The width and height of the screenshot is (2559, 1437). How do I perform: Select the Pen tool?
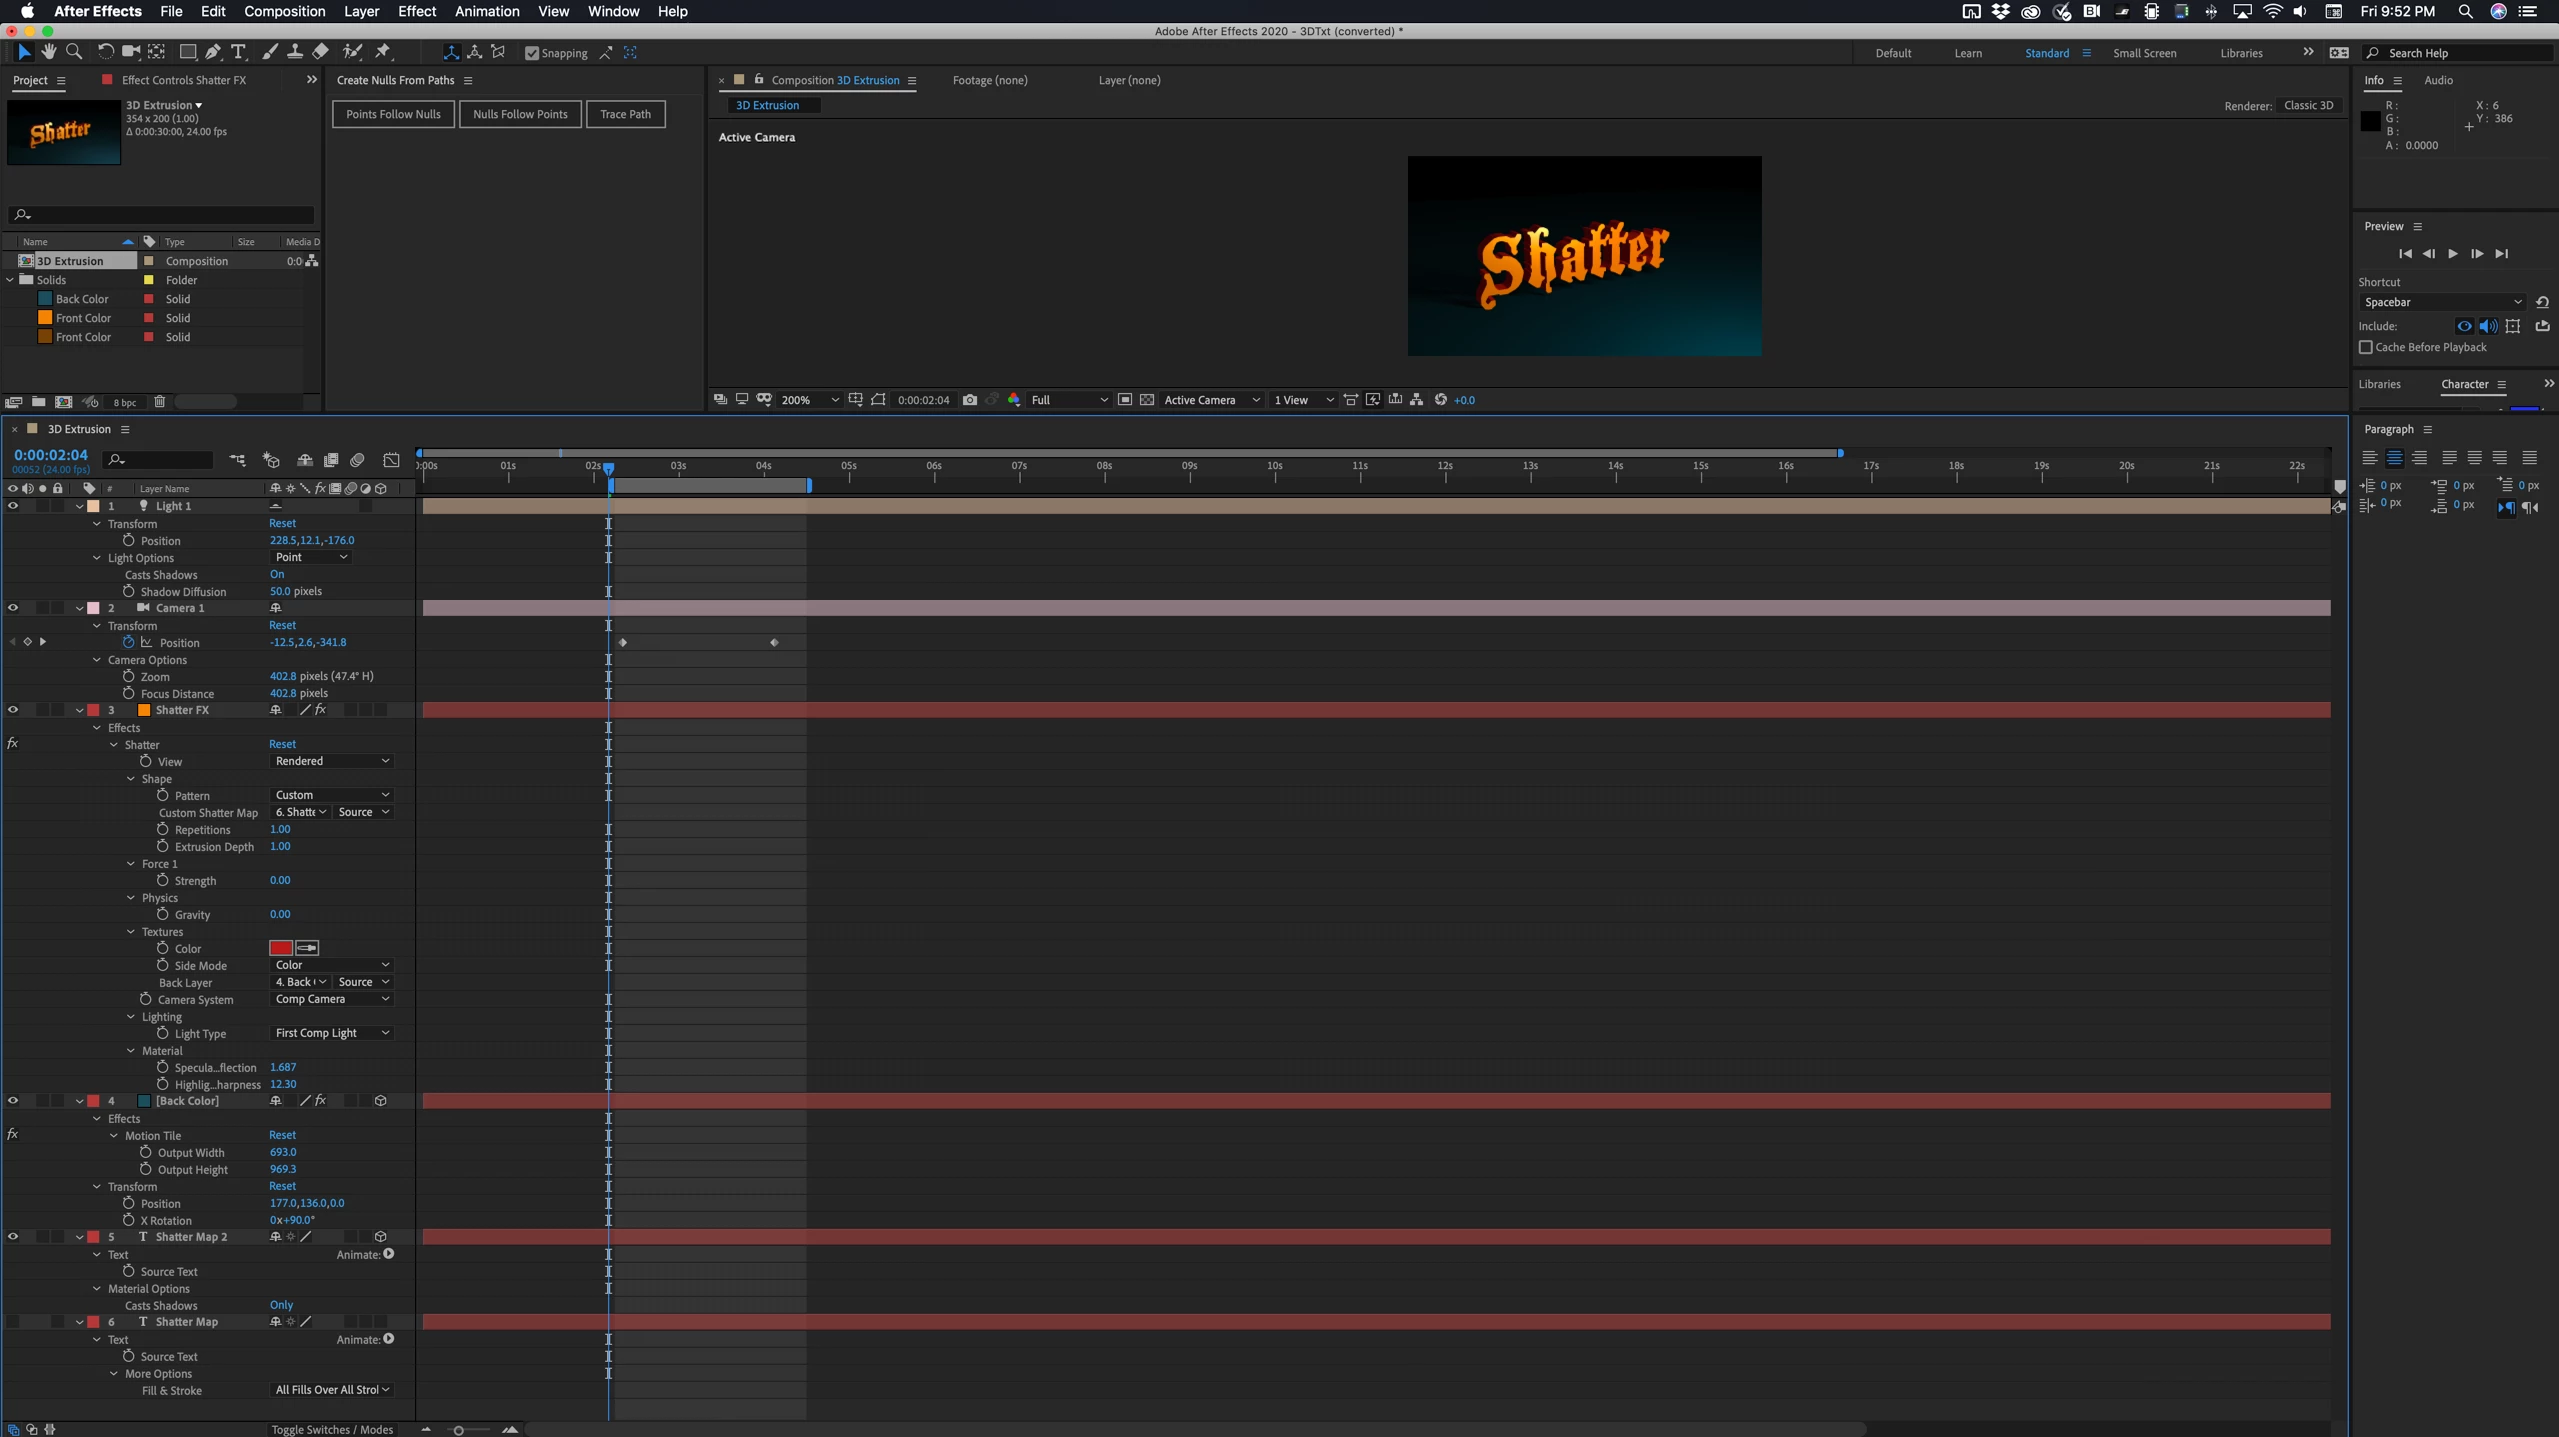tap(213, 52)
